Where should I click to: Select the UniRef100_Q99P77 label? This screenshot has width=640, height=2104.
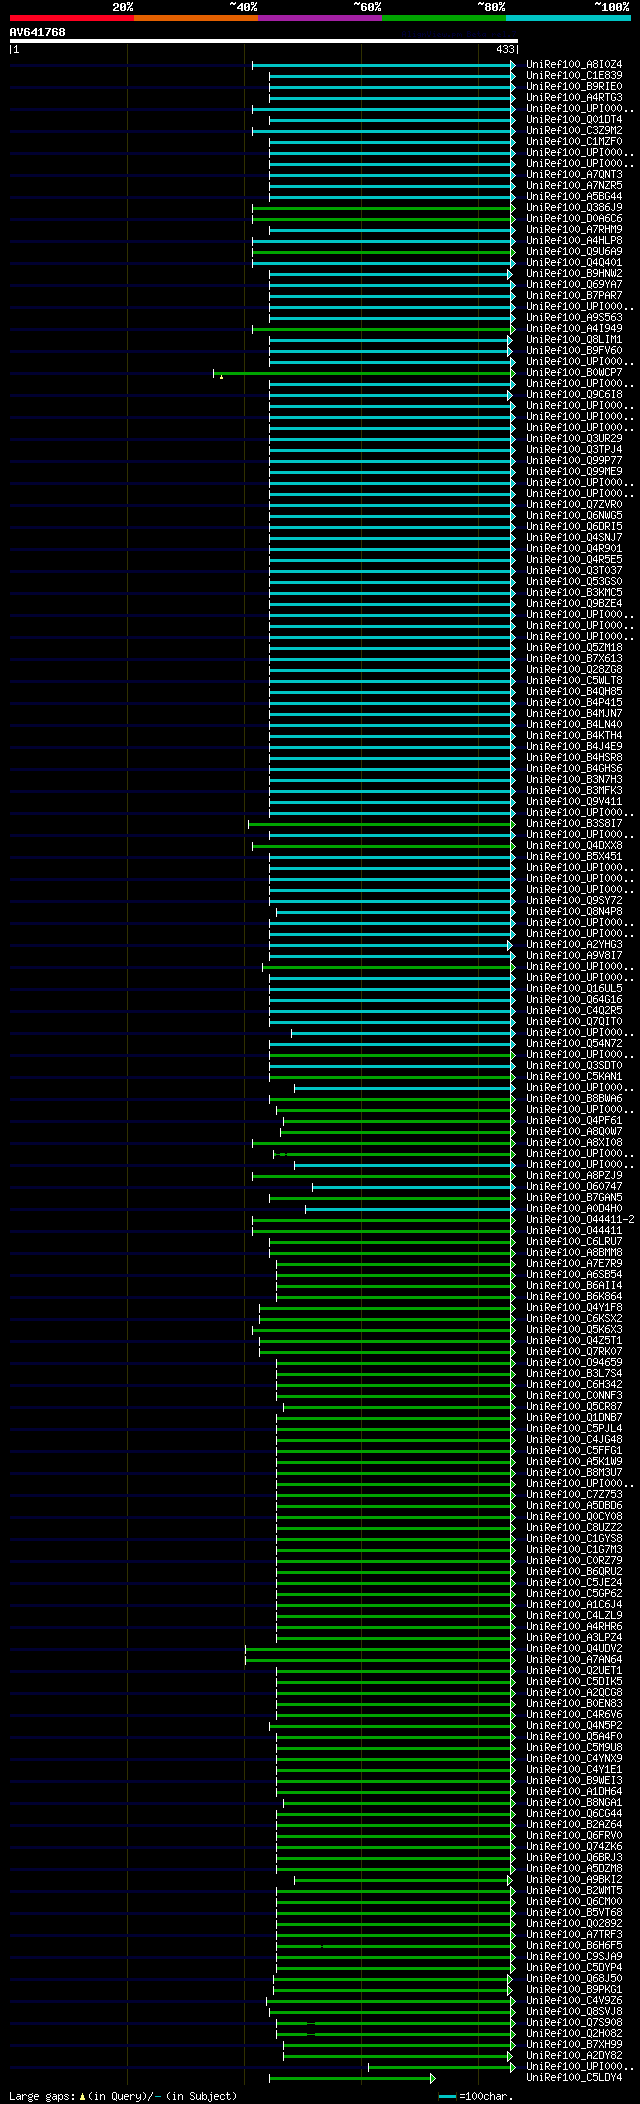click(574, 461)
